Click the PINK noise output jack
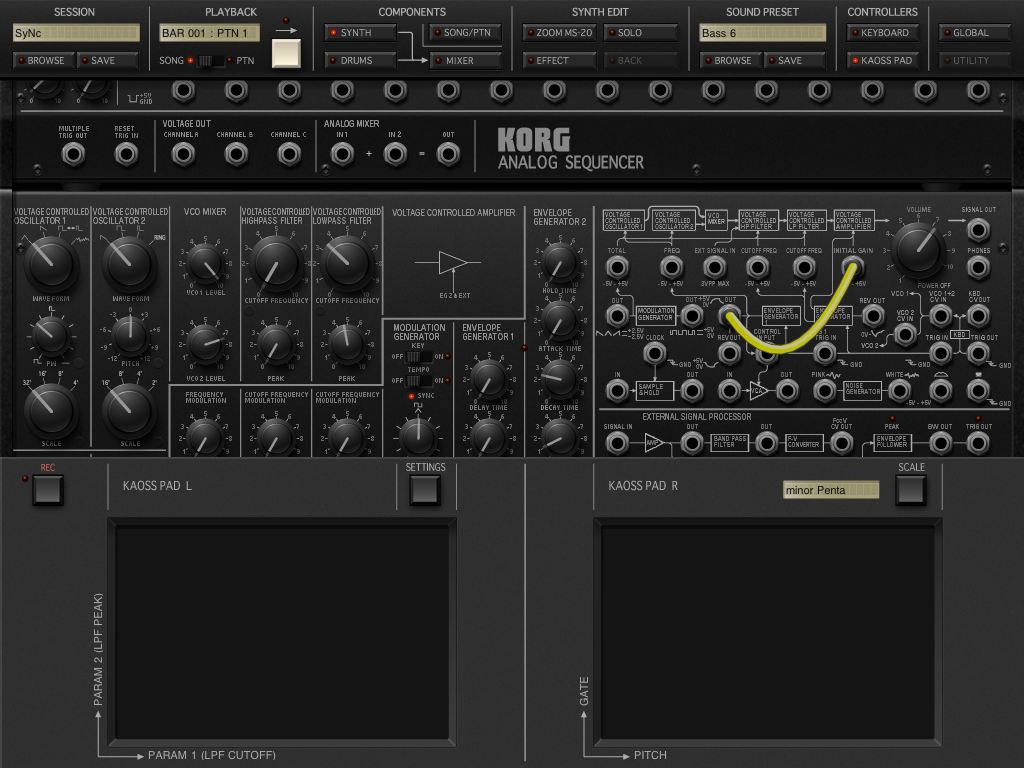Viewport: 1024px width, 768px height. 825,391
